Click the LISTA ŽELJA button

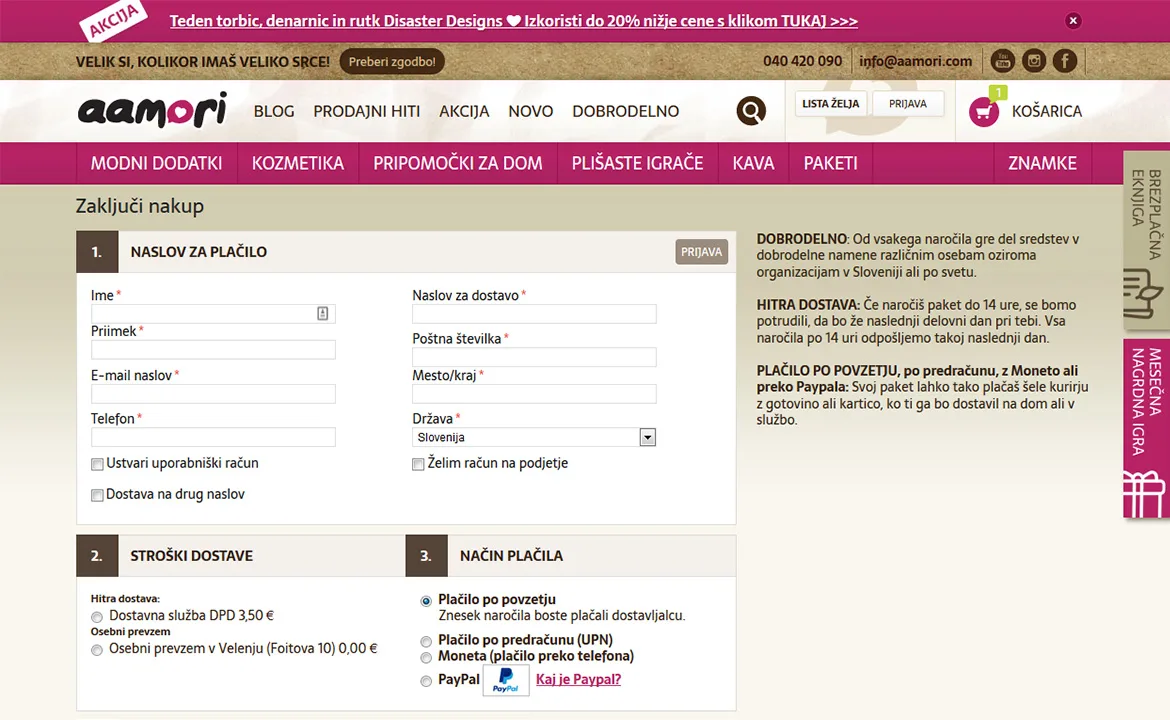[x=830, y=104]
